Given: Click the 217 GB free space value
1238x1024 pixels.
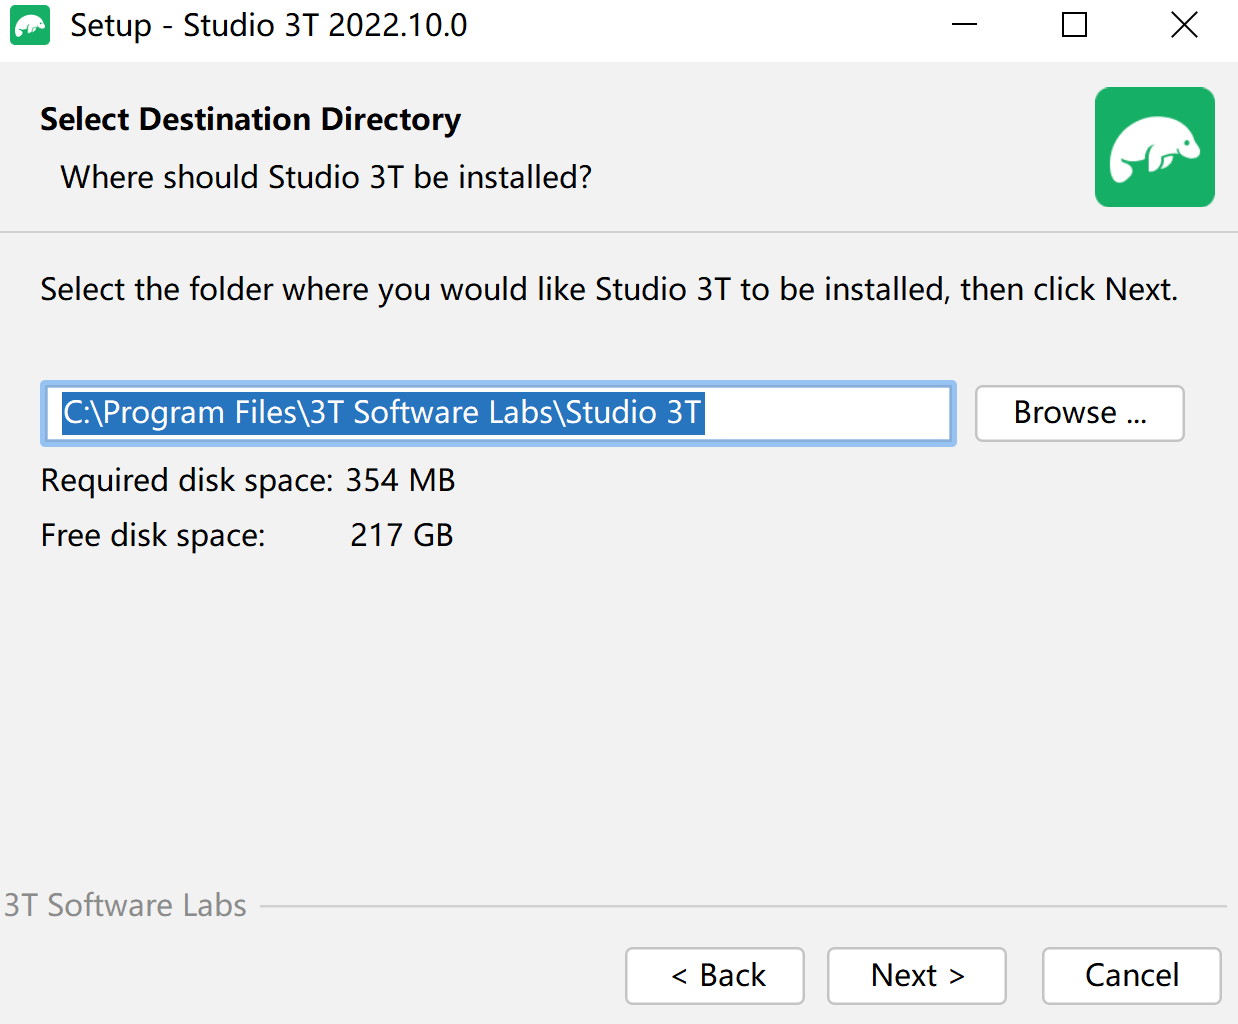Looking at the screenshot, I should click(x=401, y=535).
